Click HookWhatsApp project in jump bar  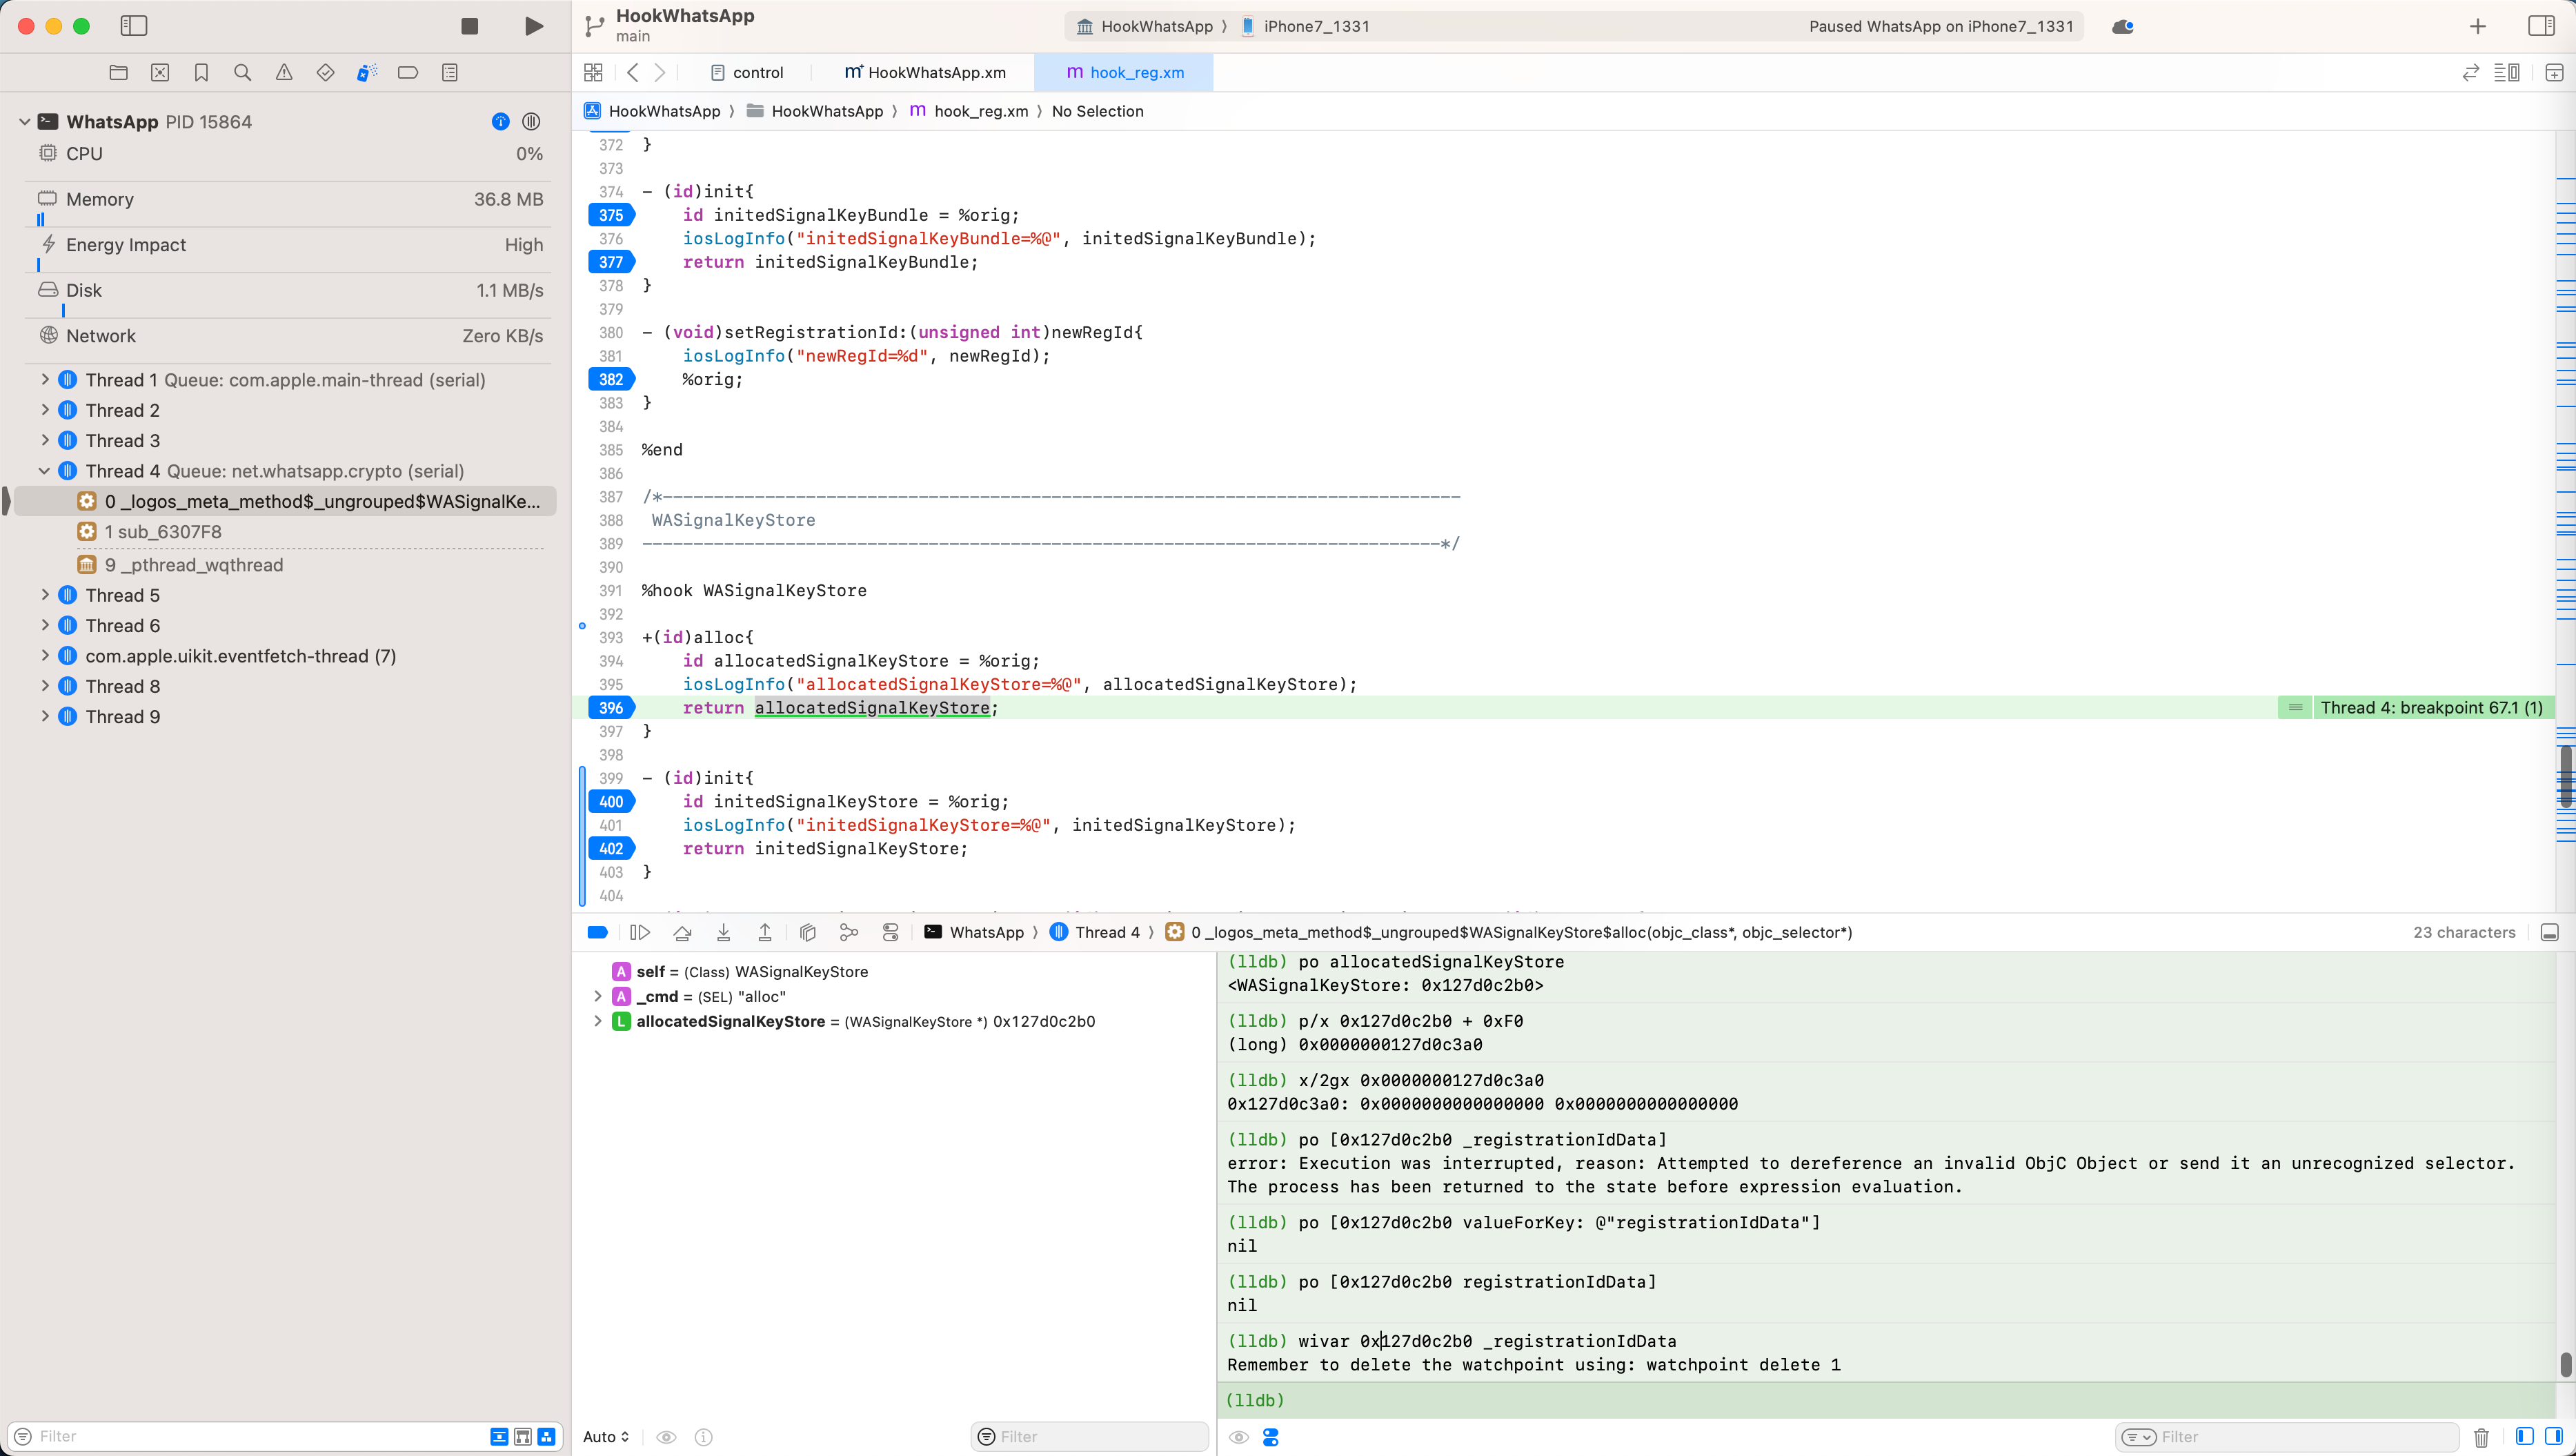point(652,111)
